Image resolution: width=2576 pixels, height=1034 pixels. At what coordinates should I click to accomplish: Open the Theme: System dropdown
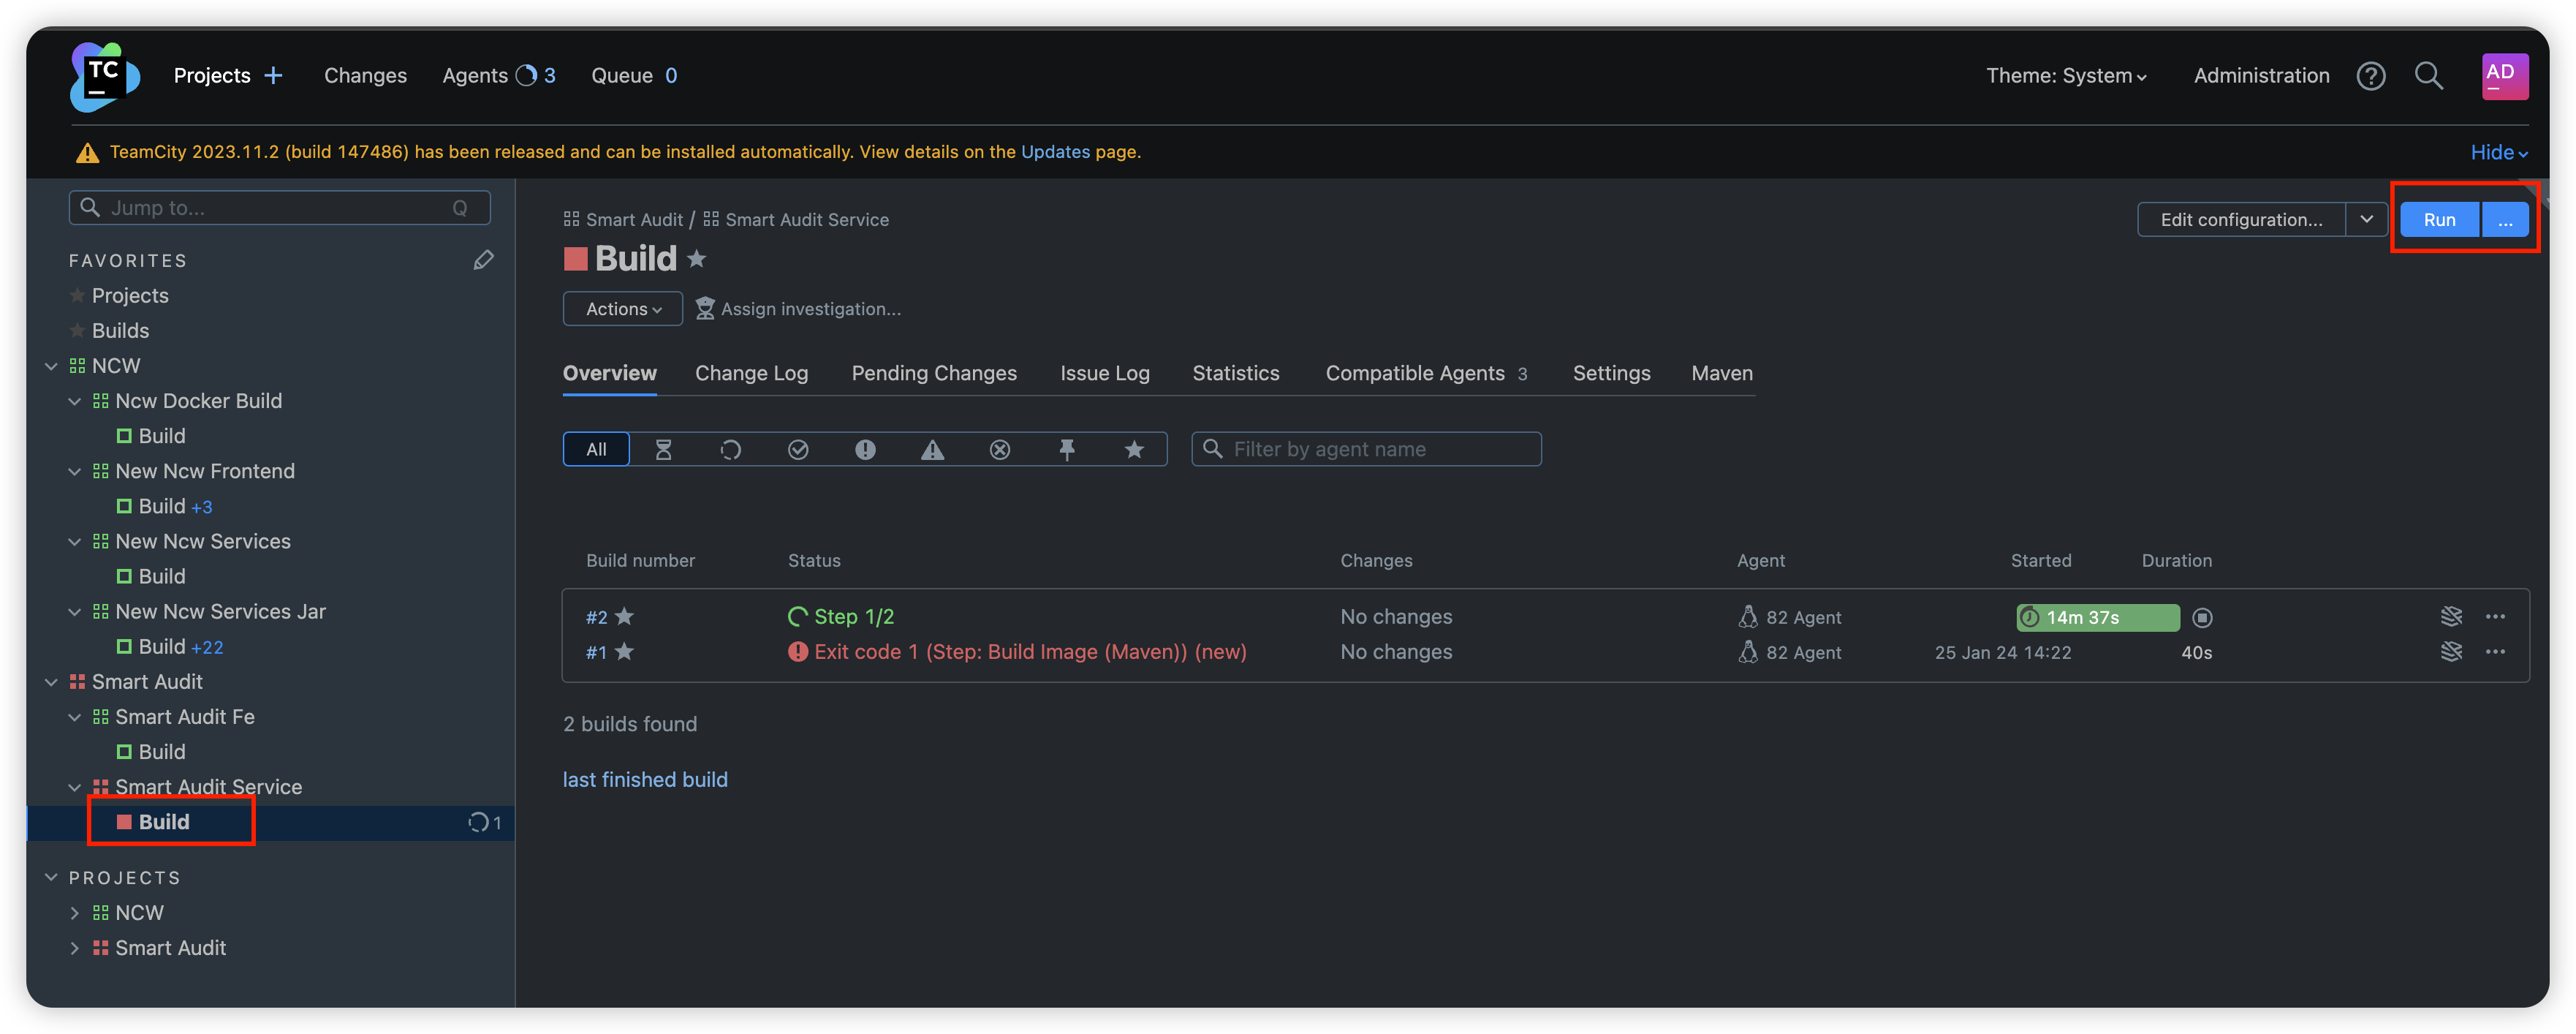point(2065,76)
